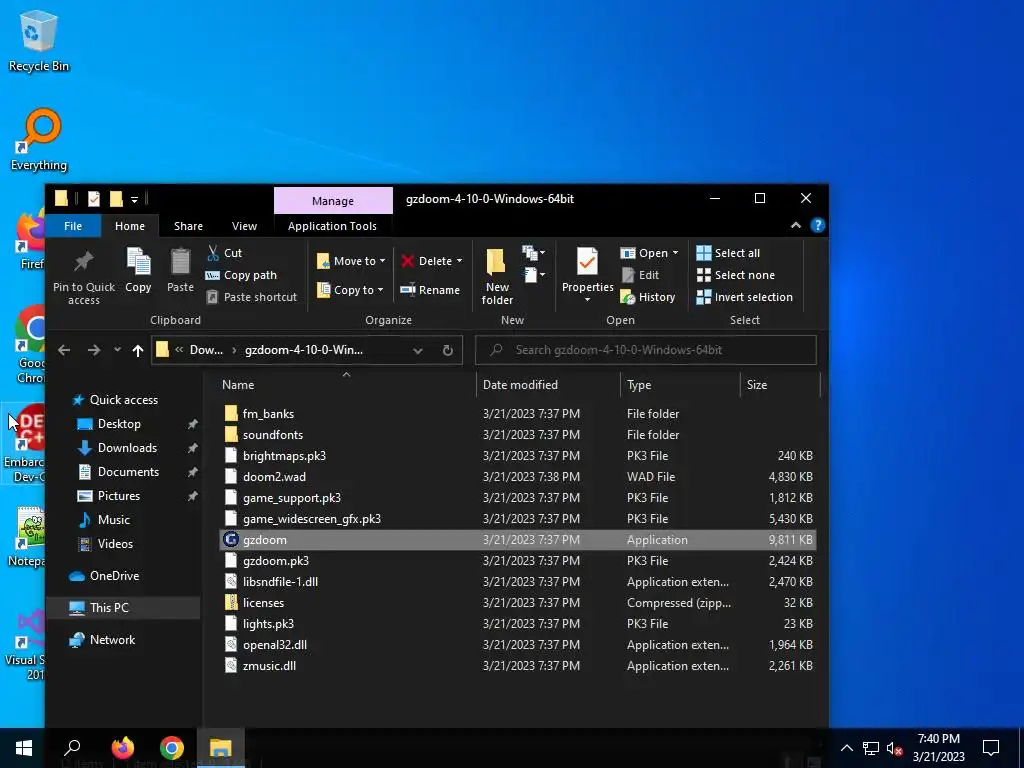The width and height of the screenshot is (1024, 768).
Task: Open Firefox from the taskbar
Action: coord(122,748)
